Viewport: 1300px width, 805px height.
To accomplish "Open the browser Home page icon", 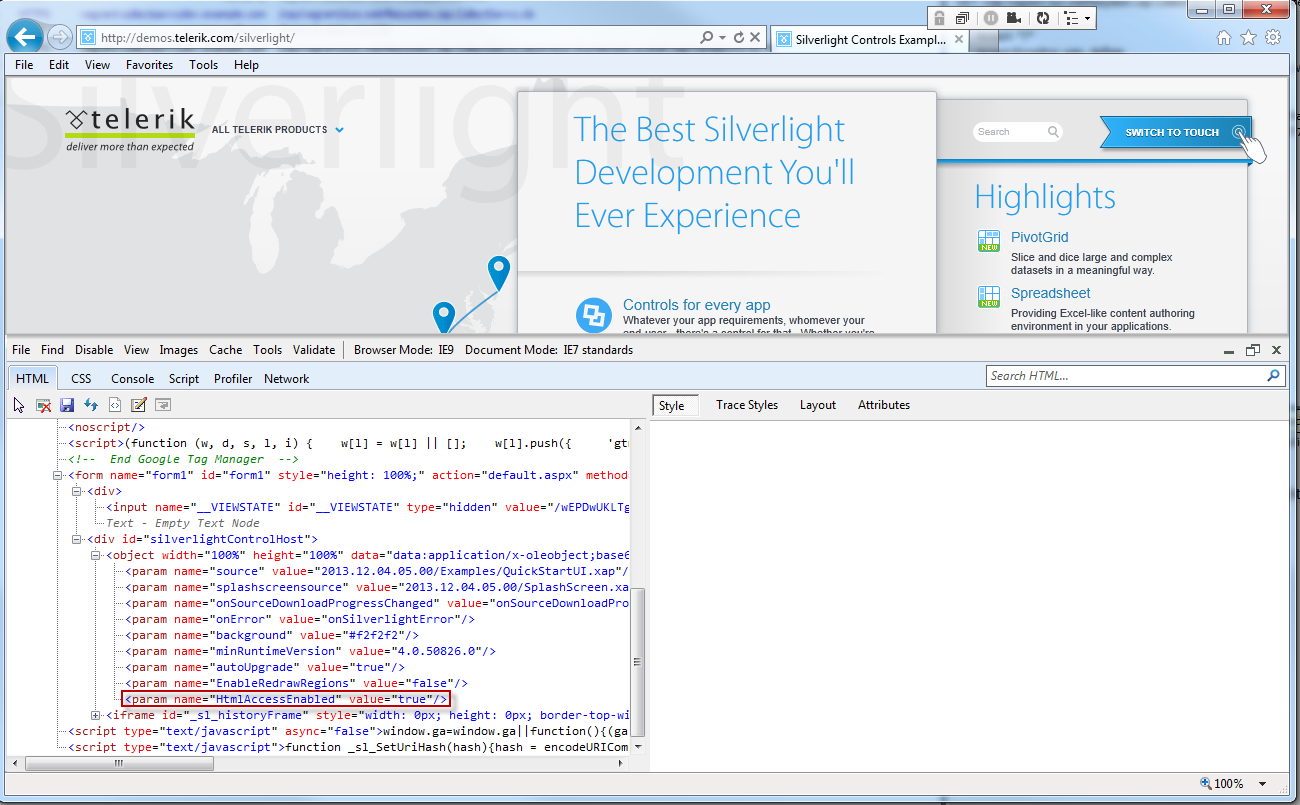I will (1223, 38).
